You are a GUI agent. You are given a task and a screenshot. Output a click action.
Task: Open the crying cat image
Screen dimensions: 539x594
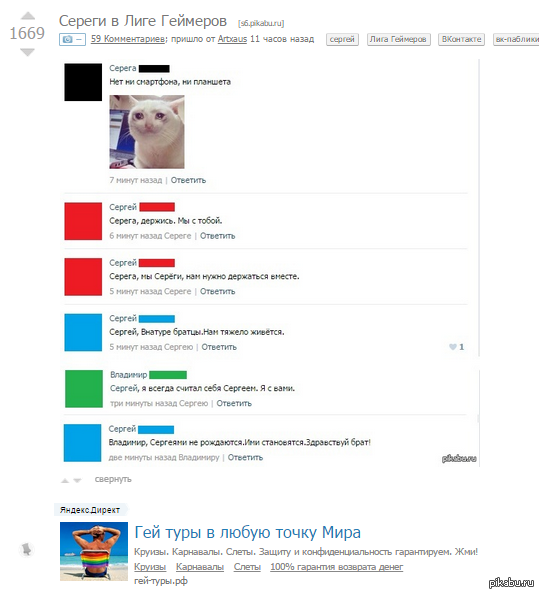(x=147, y=132)
